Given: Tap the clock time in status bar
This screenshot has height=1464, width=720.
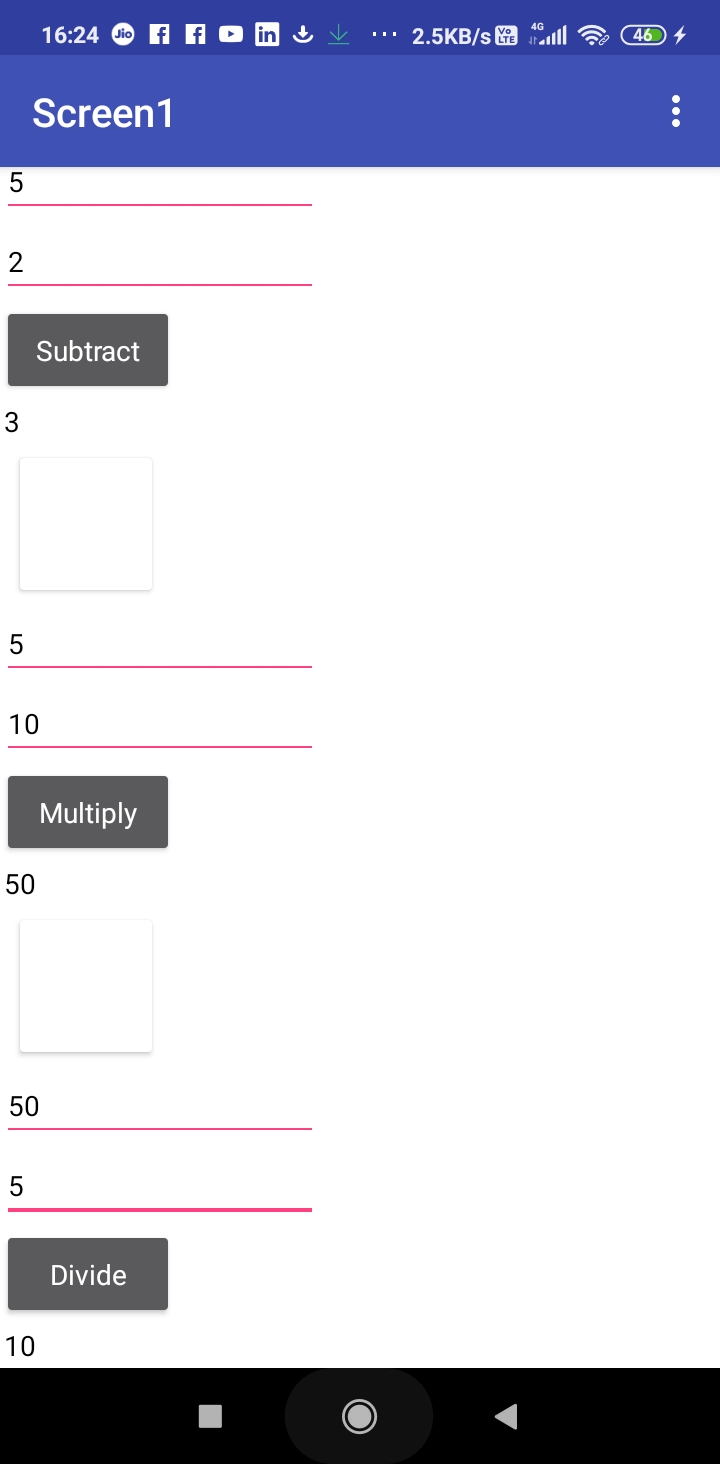Looking at the screenshot, I should (70, 35).
